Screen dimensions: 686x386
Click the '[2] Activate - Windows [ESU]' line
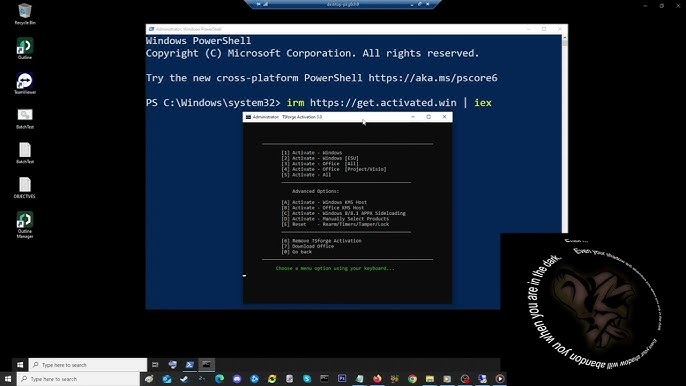(320, 158)
